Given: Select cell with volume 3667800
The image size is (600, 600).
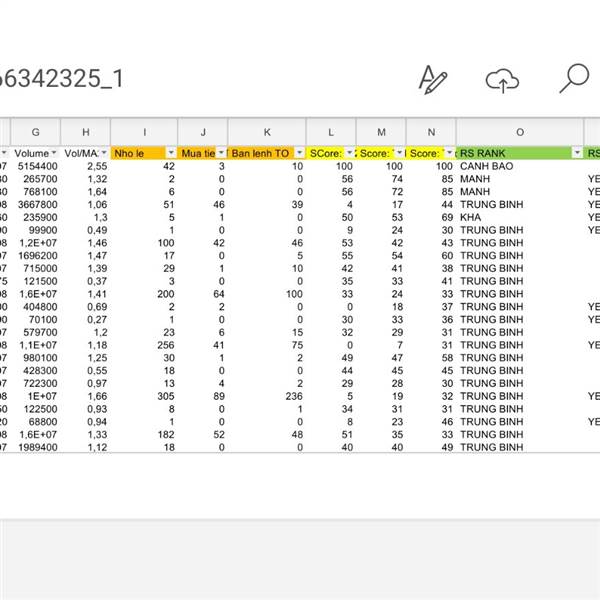Looking at the screenshot, I should pos(36,204).
